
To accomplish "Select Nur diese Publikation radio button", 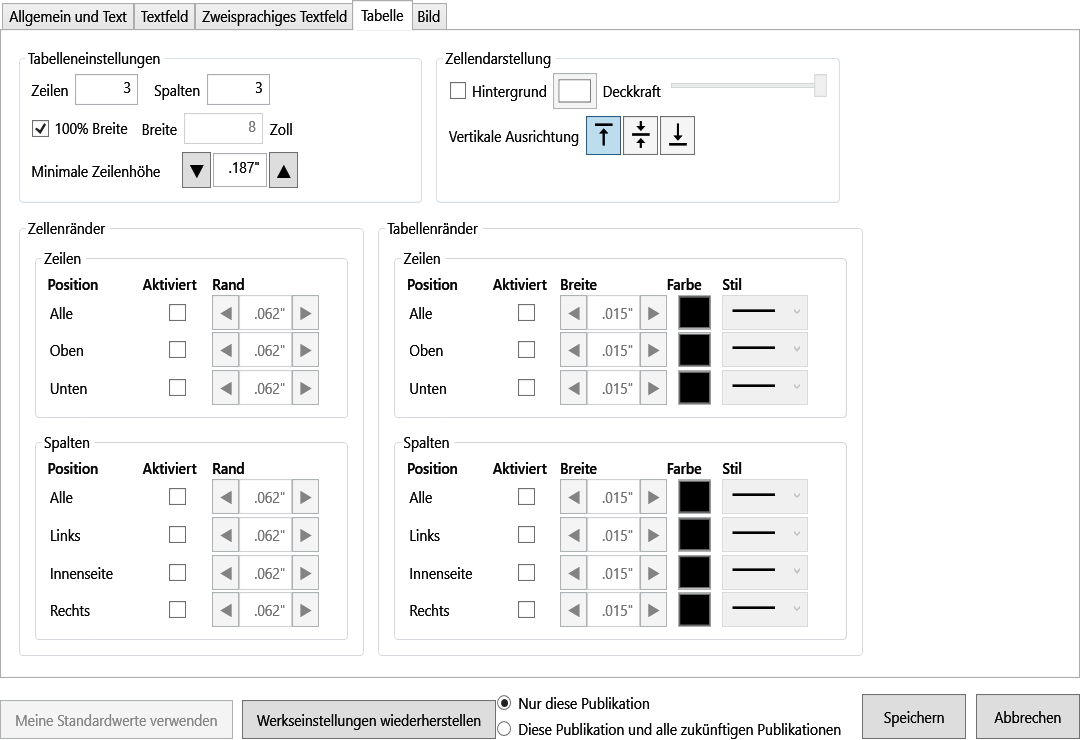I will coord(504,703).
